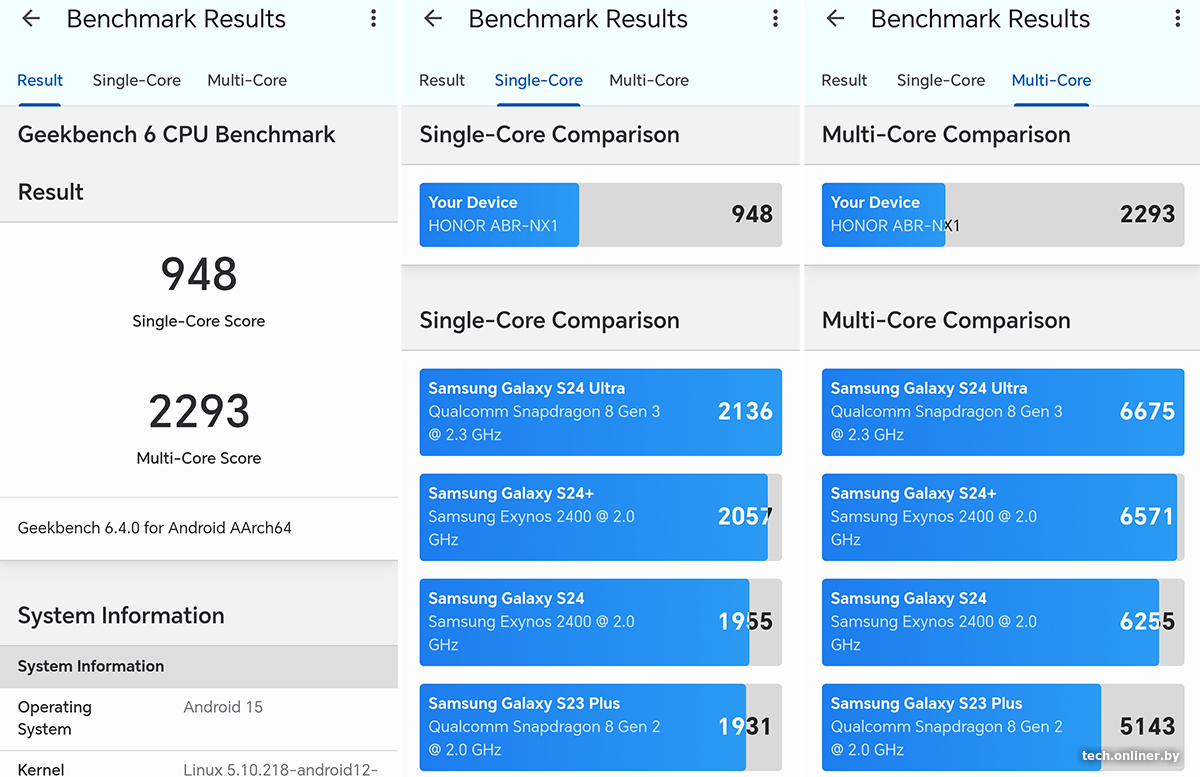Image resolution: width=1200 pixels, height=777 pixels.
Task: Click the "Geekbench 6 CPU Benchmark" heading
Action: 177,135
